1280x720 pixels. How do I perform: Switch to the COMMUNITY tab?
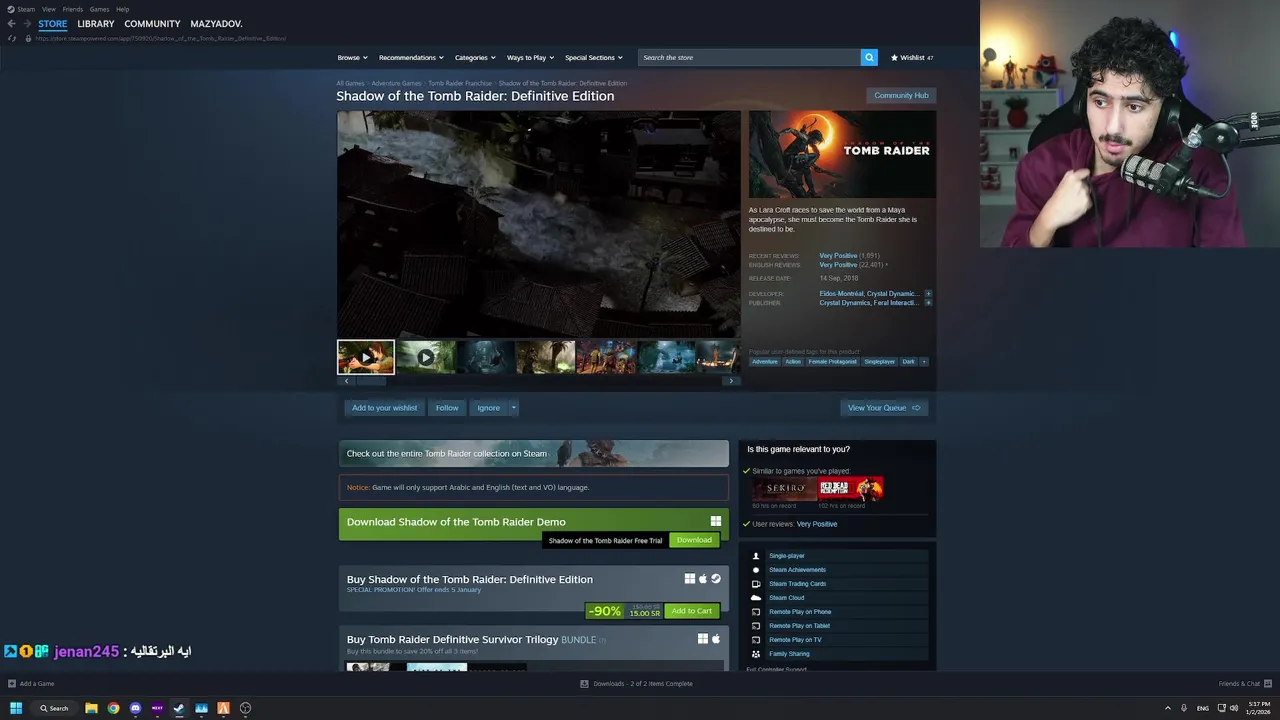coord(152,23)
